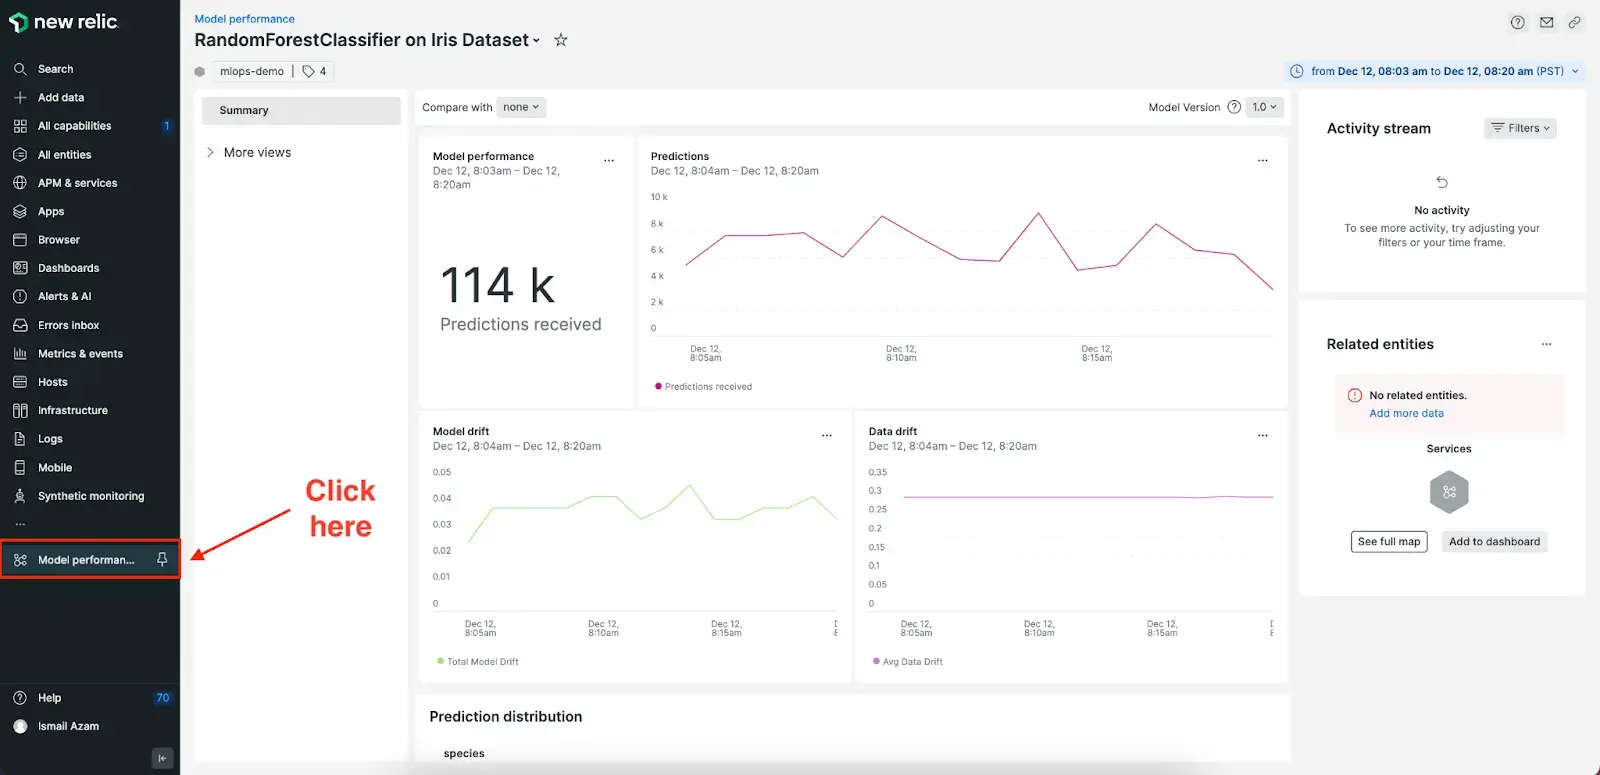
Task: Click the Services hexagon icon
Action: click(x=1449, y=492)
